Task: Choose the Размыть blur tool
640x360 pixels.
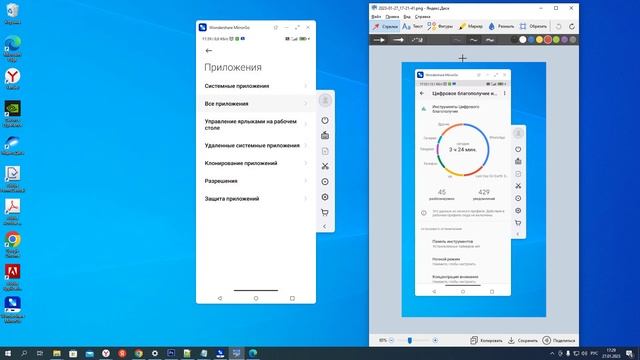Action: [x=501, y=27]
